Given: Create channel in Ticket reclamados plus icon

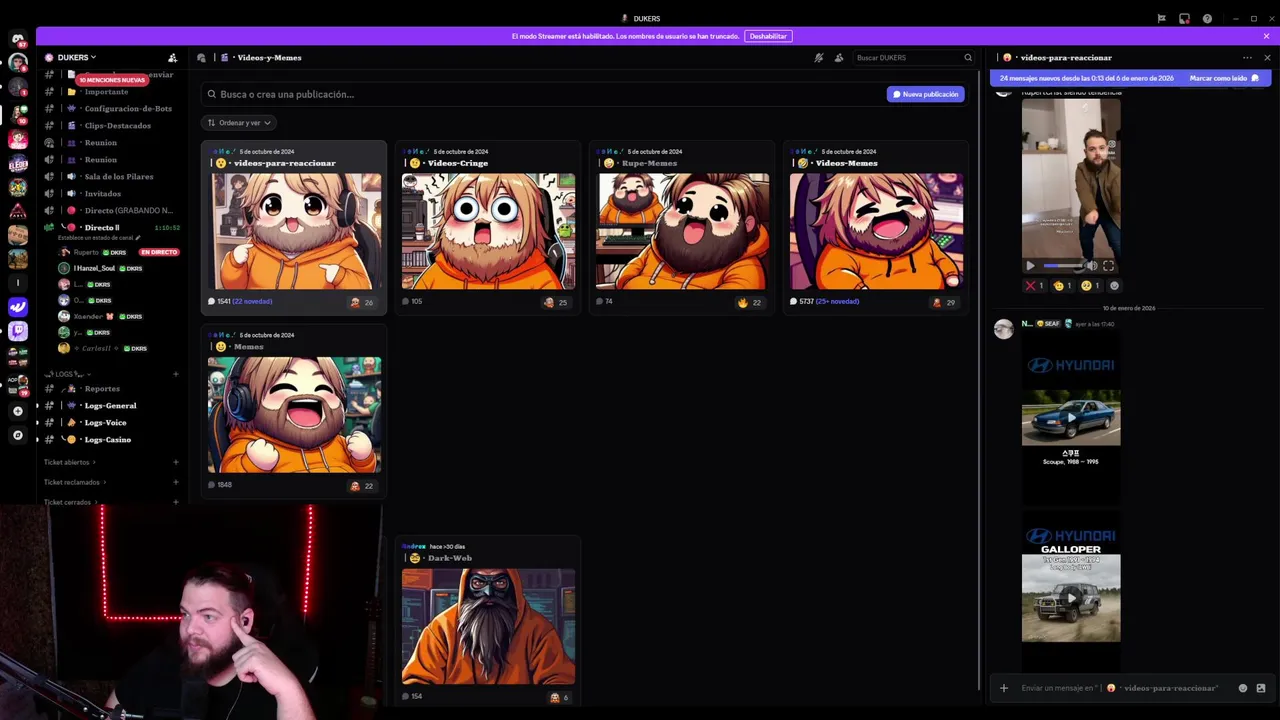Looking at the screenshot, I should (x=176, y=482).
